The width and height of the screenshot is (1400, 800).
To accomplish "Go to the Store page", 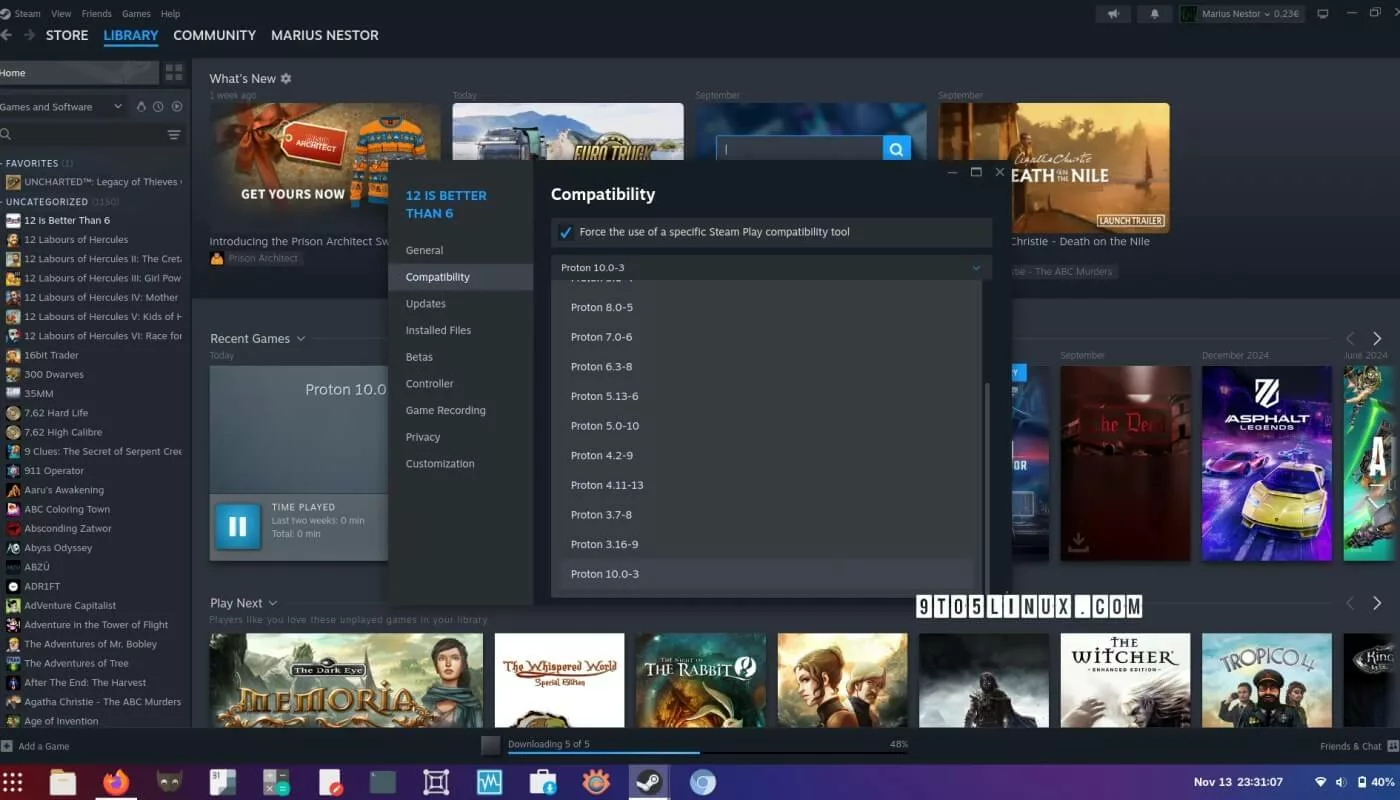I will click(67, 35).
